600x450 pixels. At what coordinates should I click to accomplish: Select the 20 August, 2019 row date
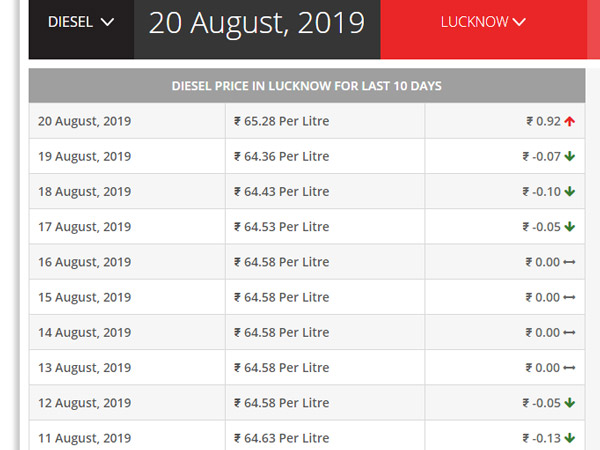click(85, 121)
